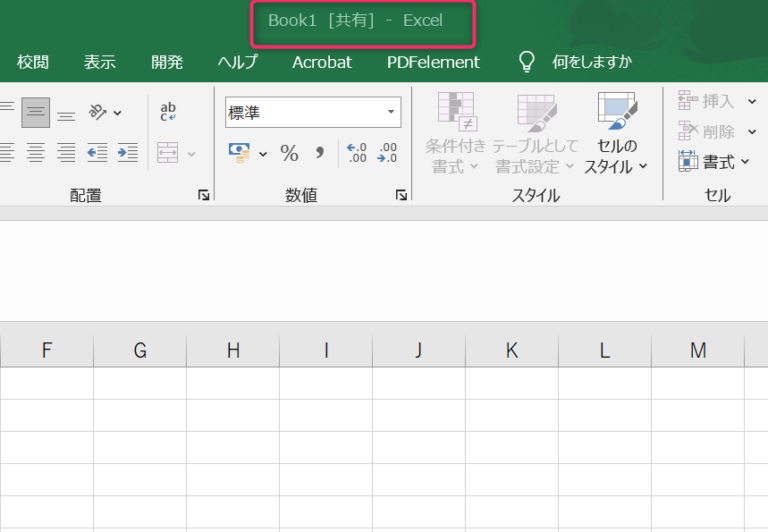Open the 校閲 review tab

click(33, 62)
